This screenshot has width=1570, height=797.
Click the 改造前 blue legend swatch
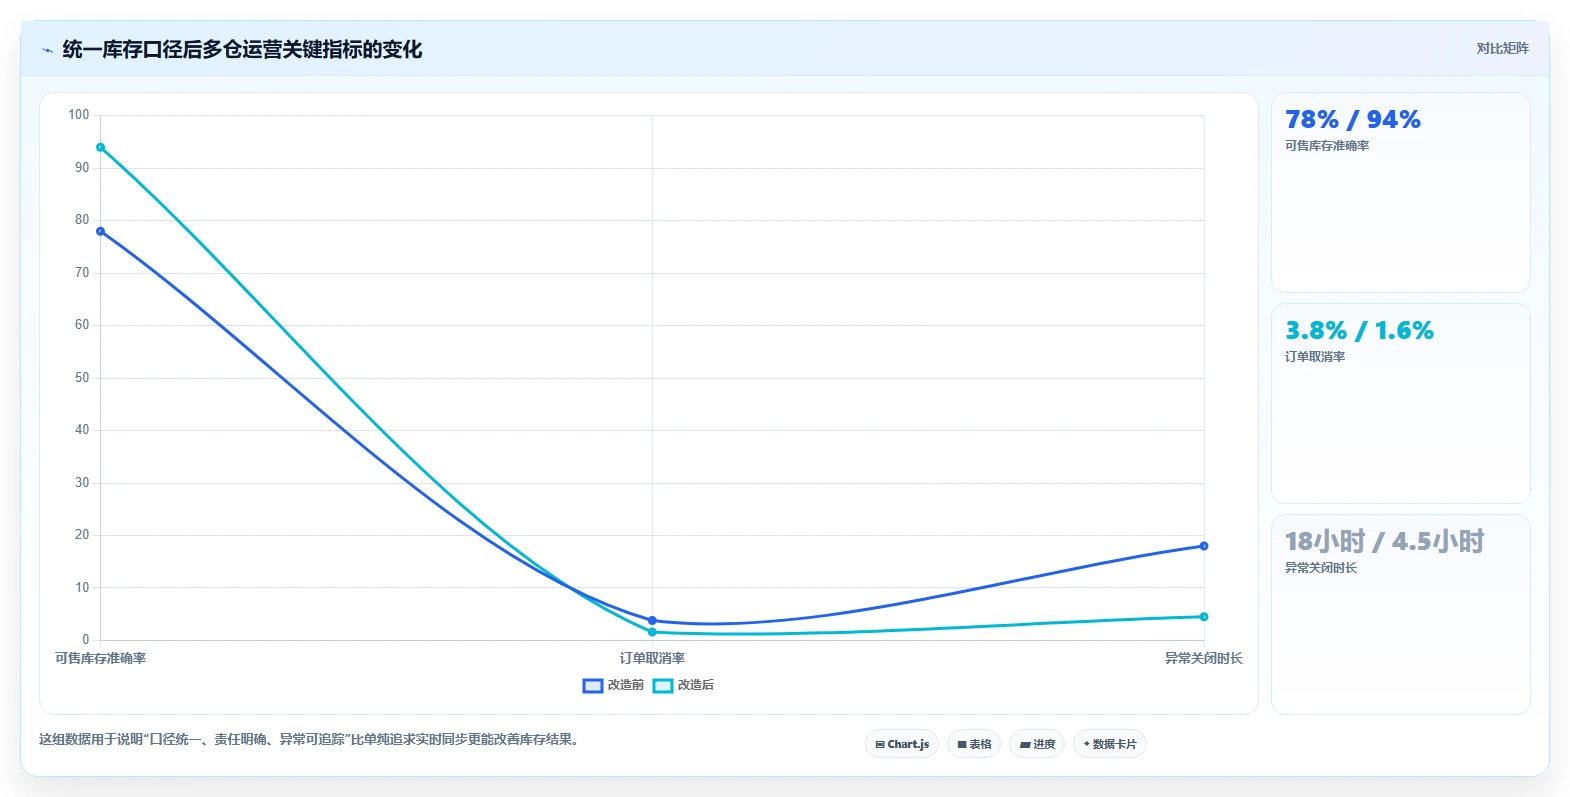(593, 685)
